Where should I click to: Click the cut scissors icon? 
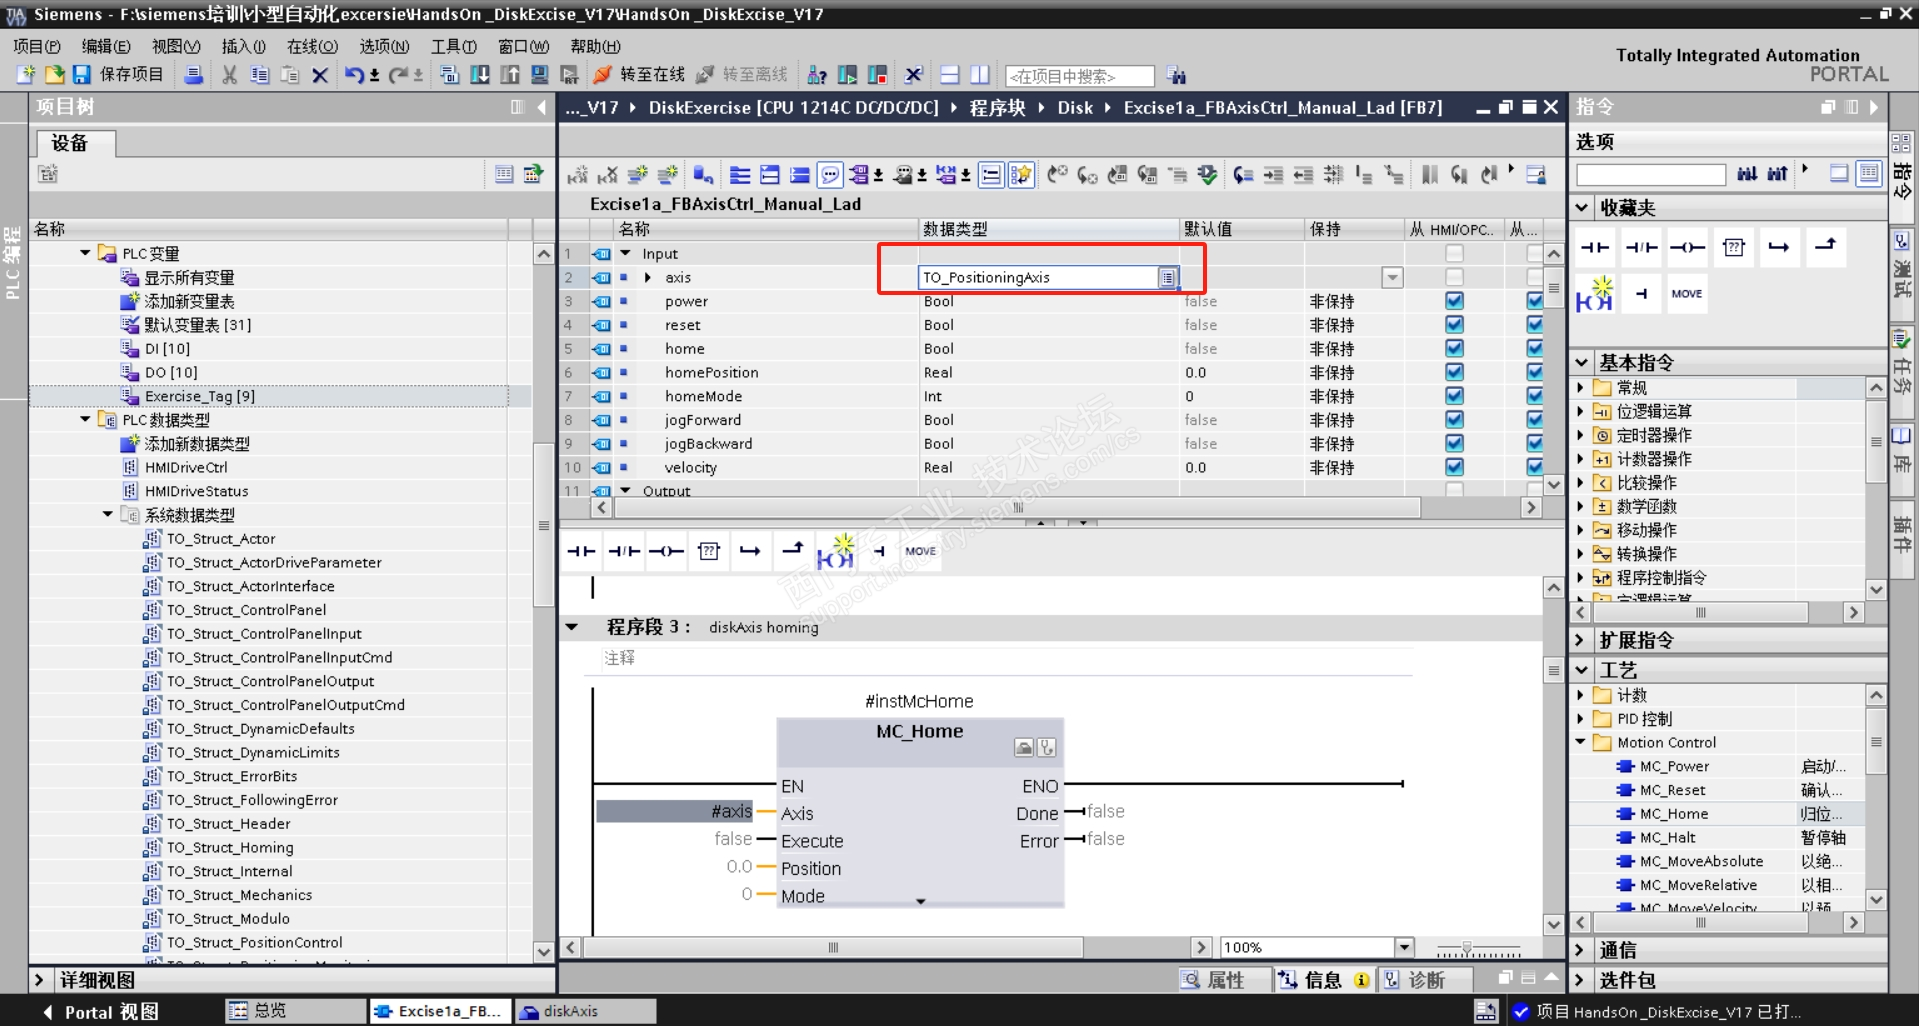point(230,75)
